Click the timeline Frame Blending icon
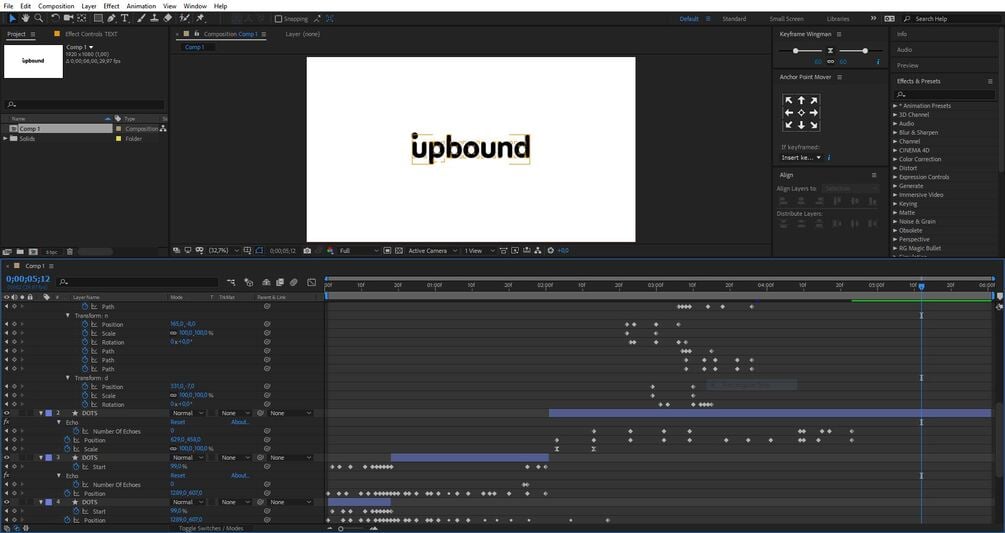Viewport: 1005px width, 533px height. pos(280,282)
